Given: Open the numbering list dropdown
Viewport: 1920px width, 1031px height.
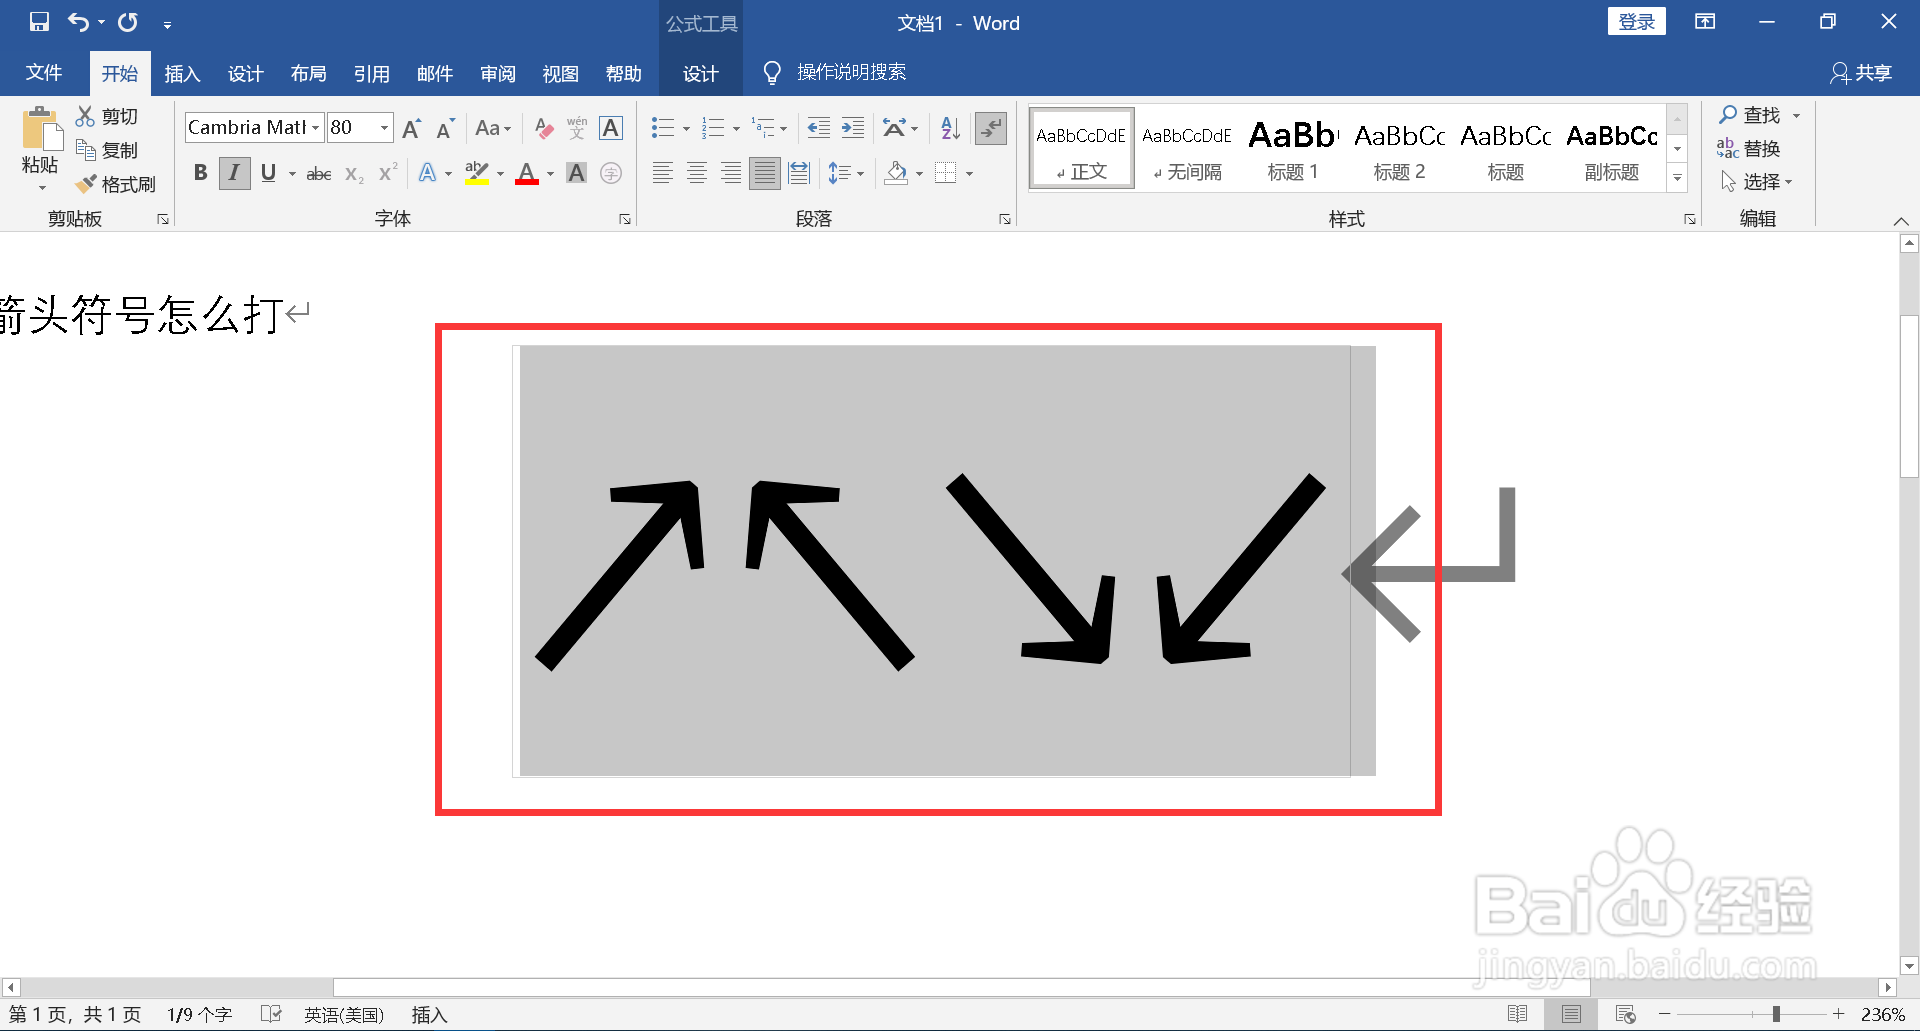Looking at the screenshot, I should [x=736, y=128].
